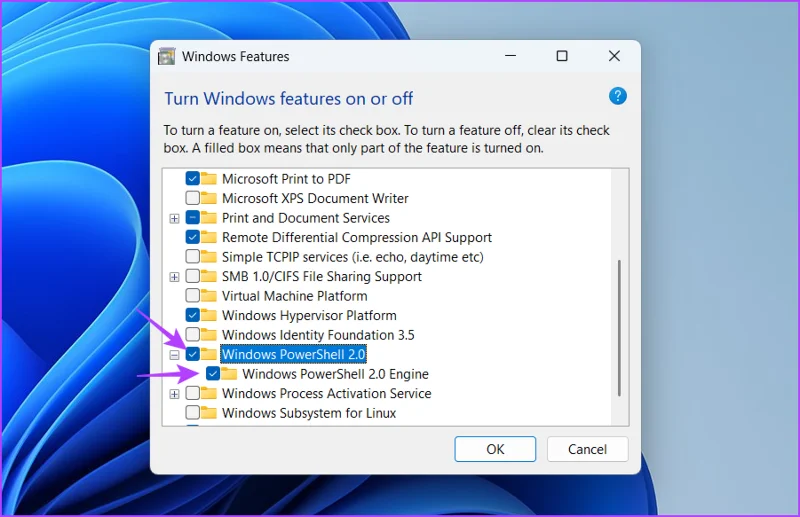Uncheck Windows Hypervisor Platform checkbox
800x517 pixels.
pos(192,315)
